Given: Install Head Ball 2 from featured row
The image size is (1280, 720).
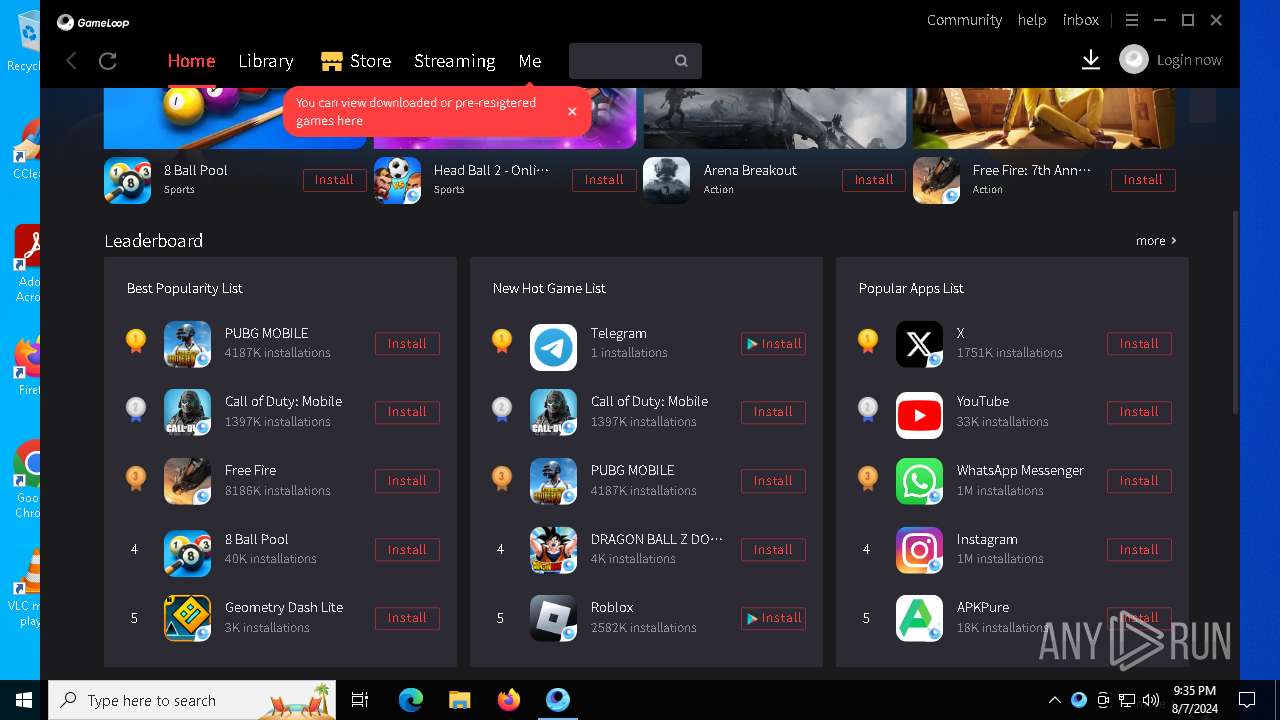Looking at the screenshot, I should click(604, 180).
